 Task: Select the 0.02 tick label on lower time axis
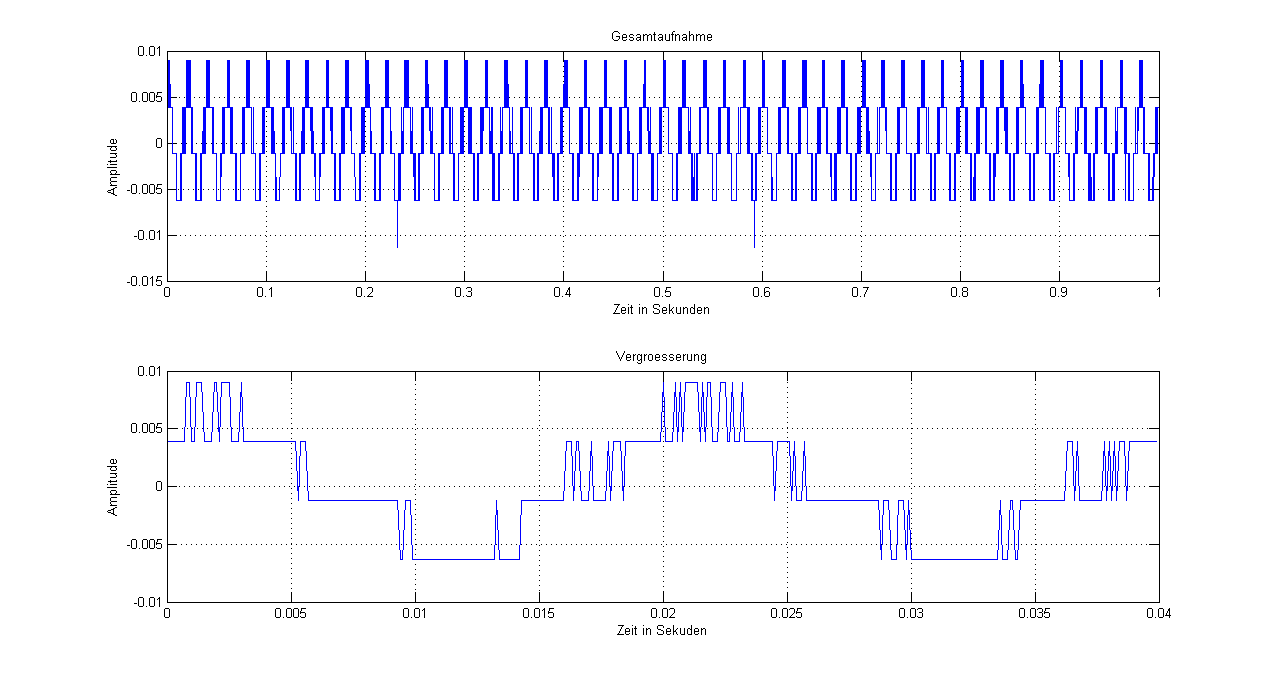pos(662,615)
